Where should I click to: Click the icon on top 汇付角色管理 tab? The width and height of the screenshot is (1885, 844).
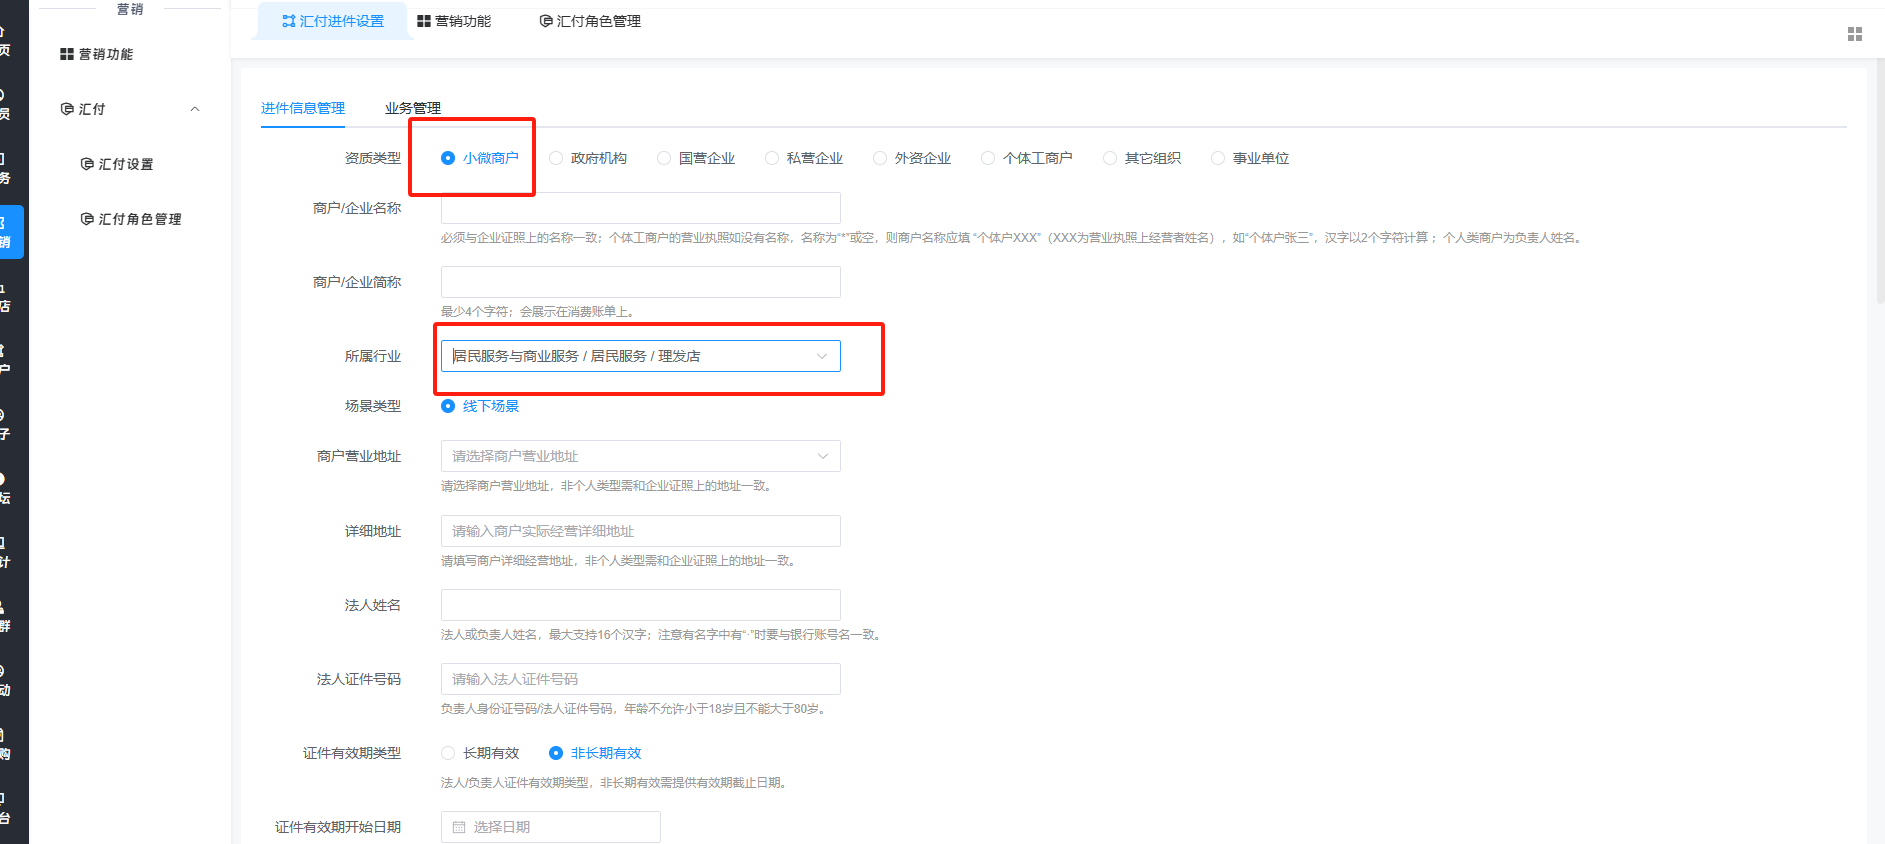pyautogui.click(x=546, y=21)
